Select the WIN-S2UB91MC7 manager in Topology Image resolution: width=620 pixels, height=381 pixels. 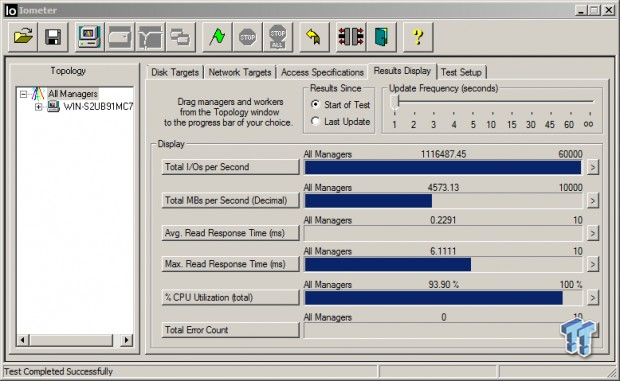tap(98, 106)
